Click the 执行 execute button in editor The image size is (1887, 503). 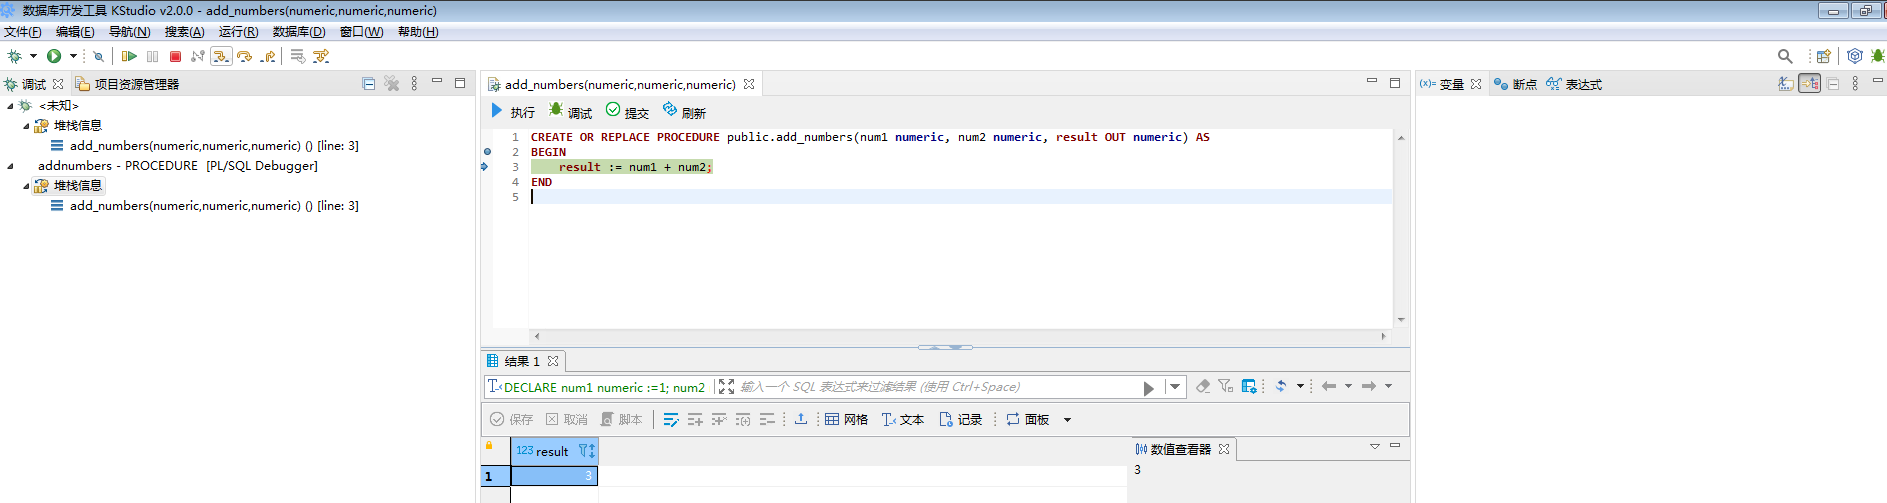pyautogui.click(x=513, y=112)
